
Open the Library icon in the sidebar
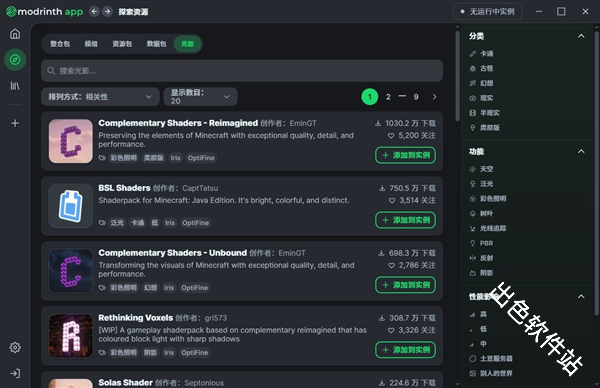point(15,86)
